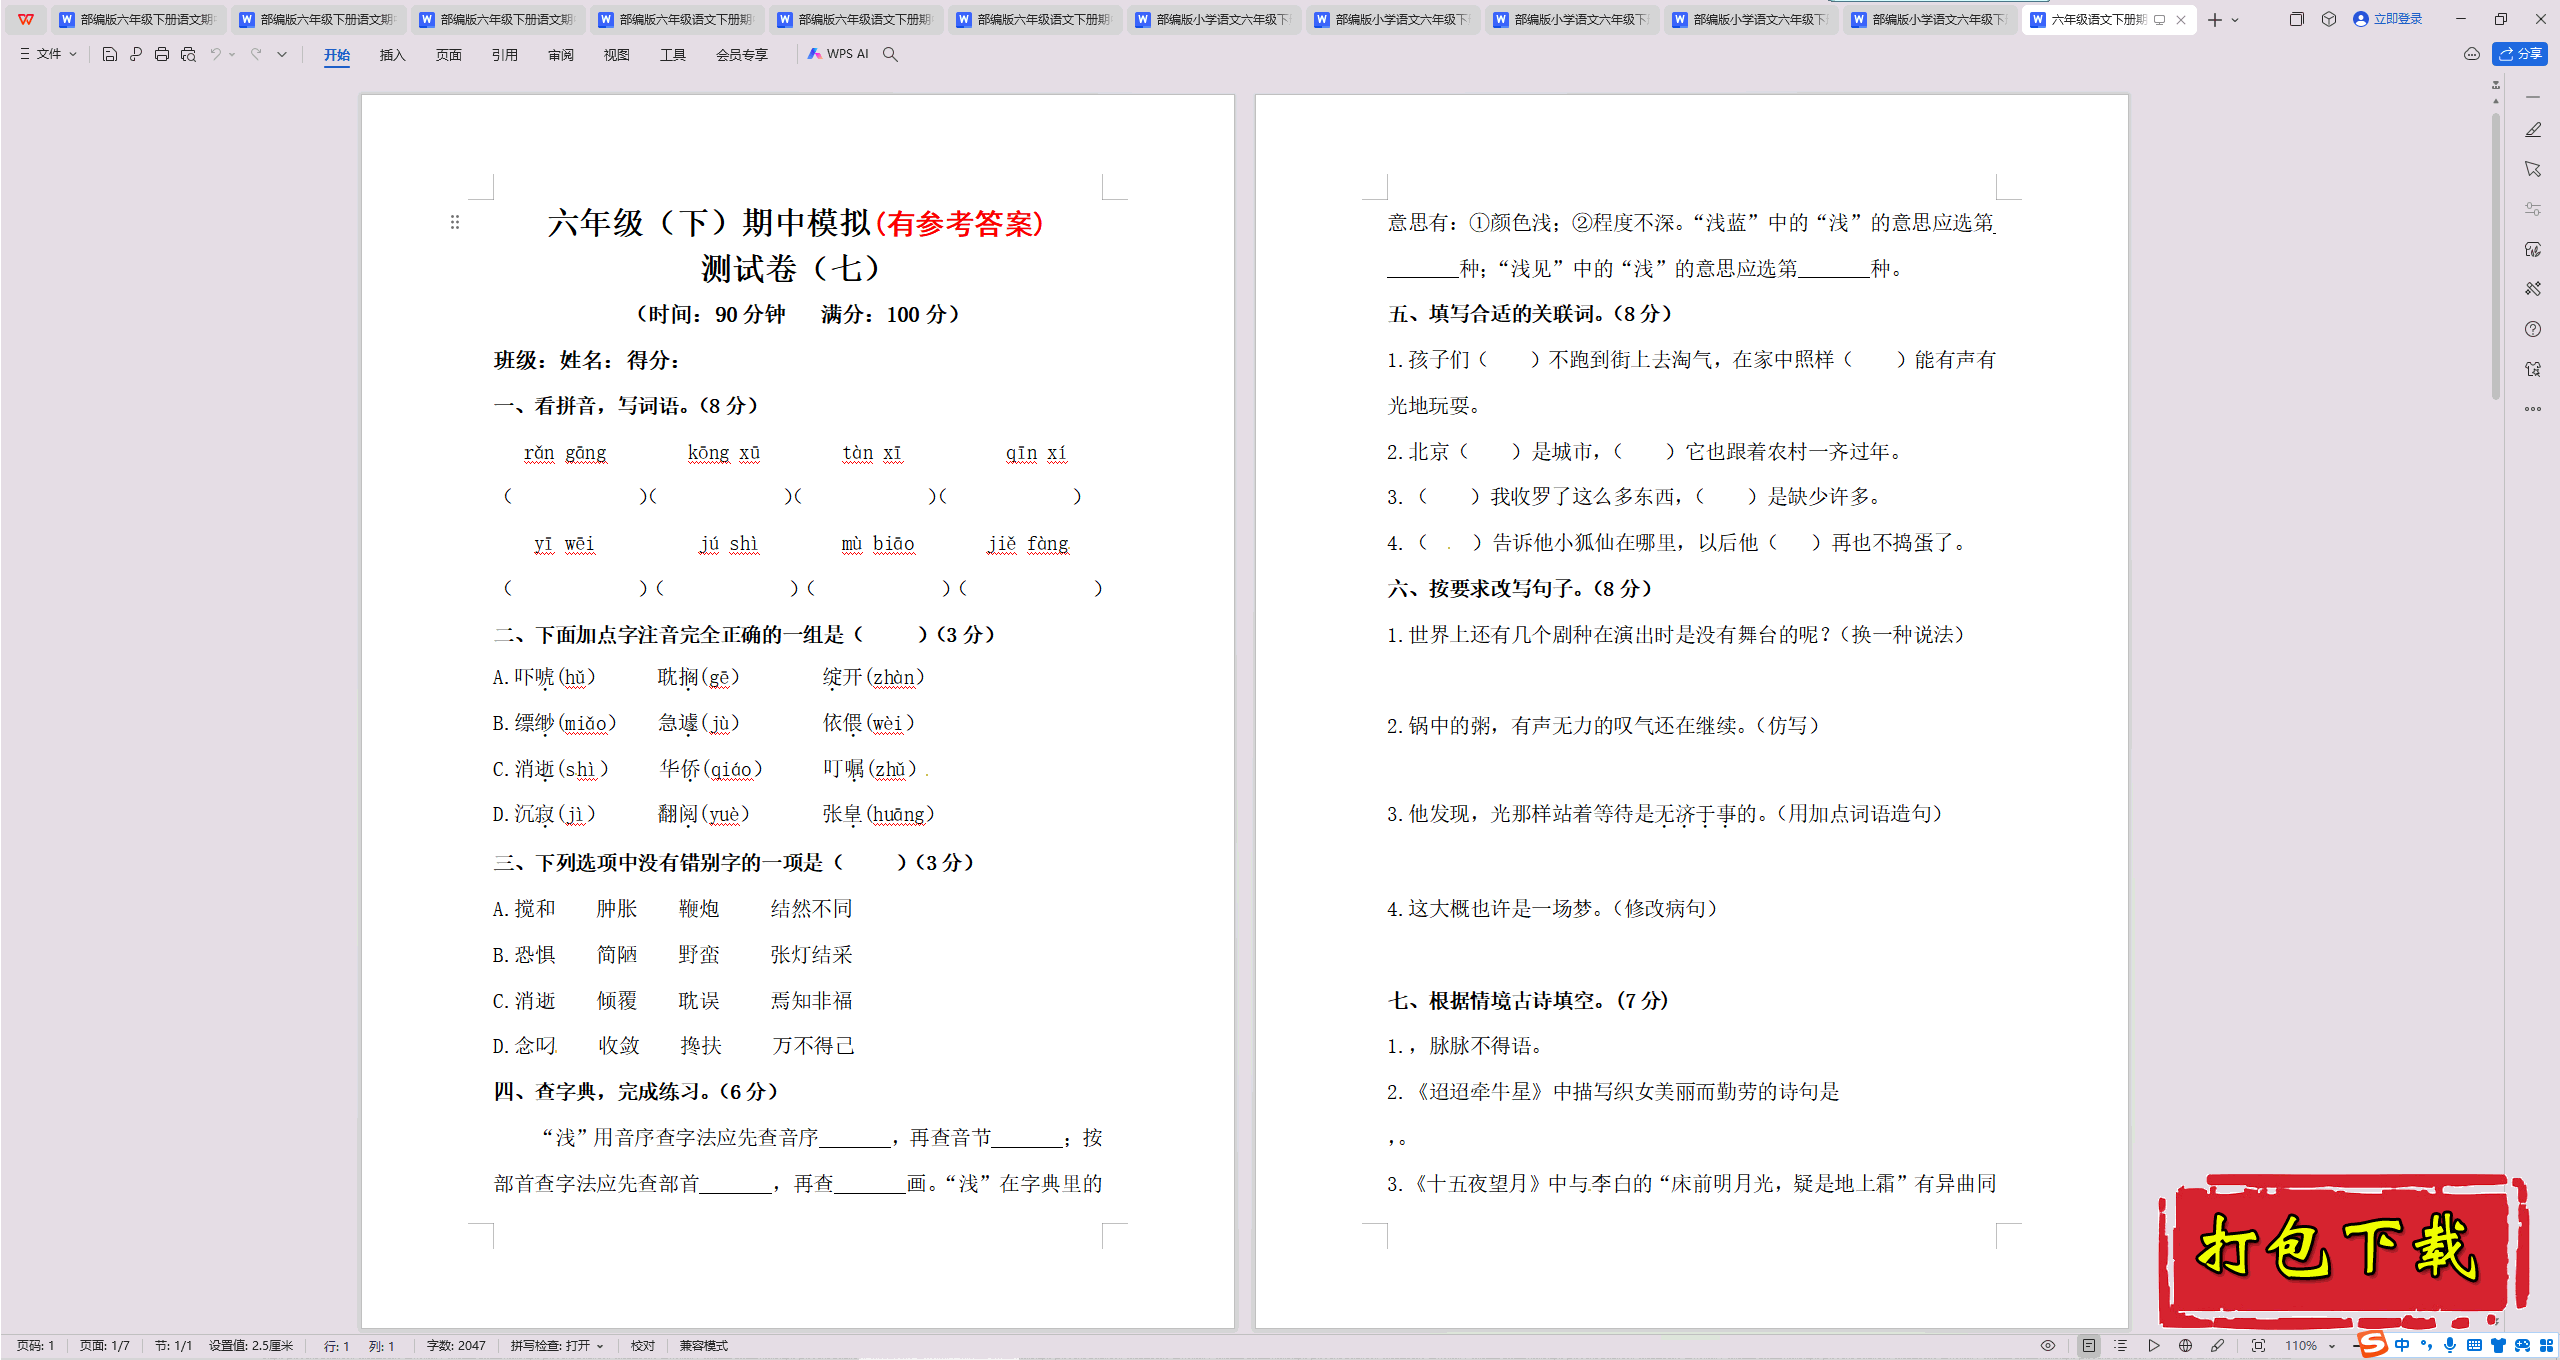This screenshot has height=1360, width=2560.
Task: Click the pen edit icon in right sidebar
Action: tap(2533, 130)
